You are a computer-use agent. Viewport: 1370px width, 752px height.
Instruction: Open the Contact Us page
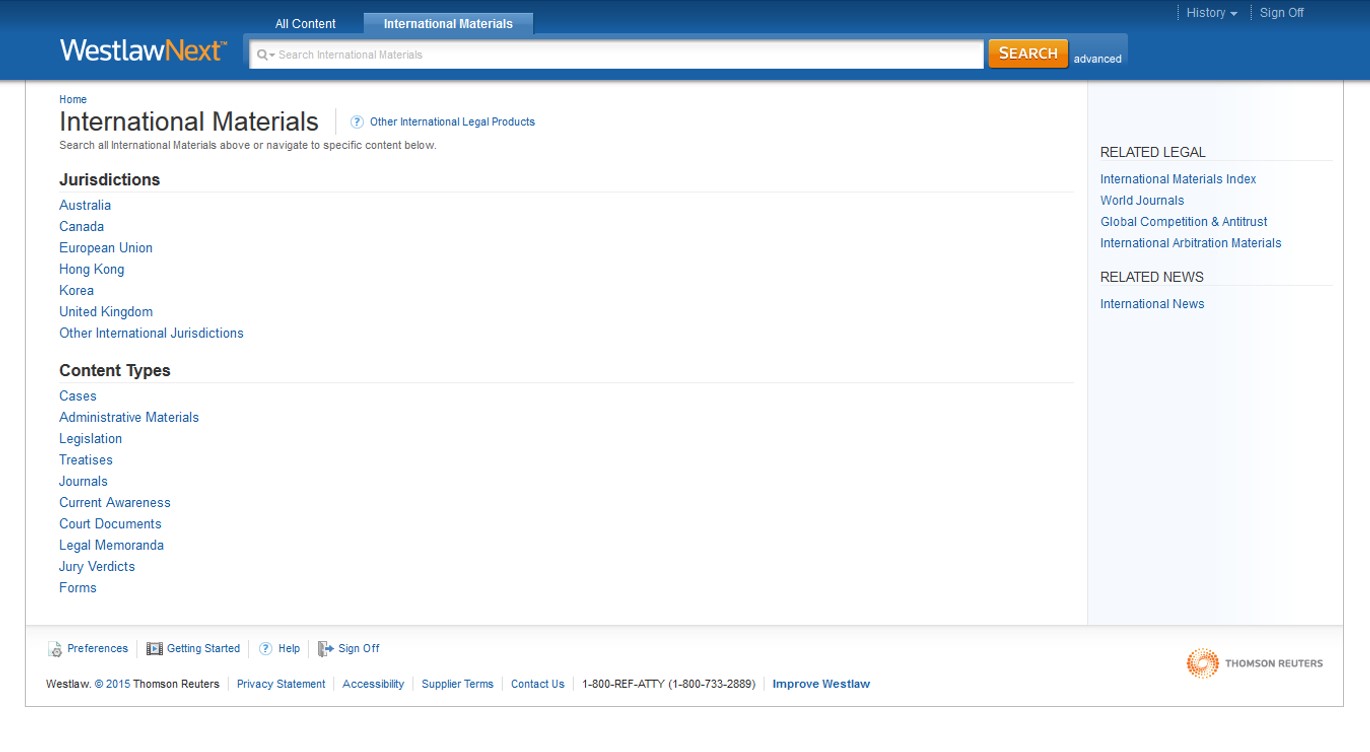(538, 685)
